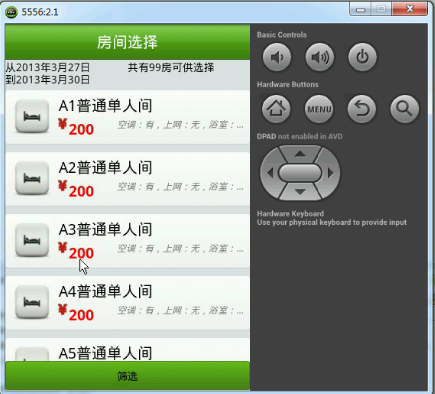Click the bed icon for A2普通单人间
Viewport: 435px width, 394px height.
[x=32, y=178]
